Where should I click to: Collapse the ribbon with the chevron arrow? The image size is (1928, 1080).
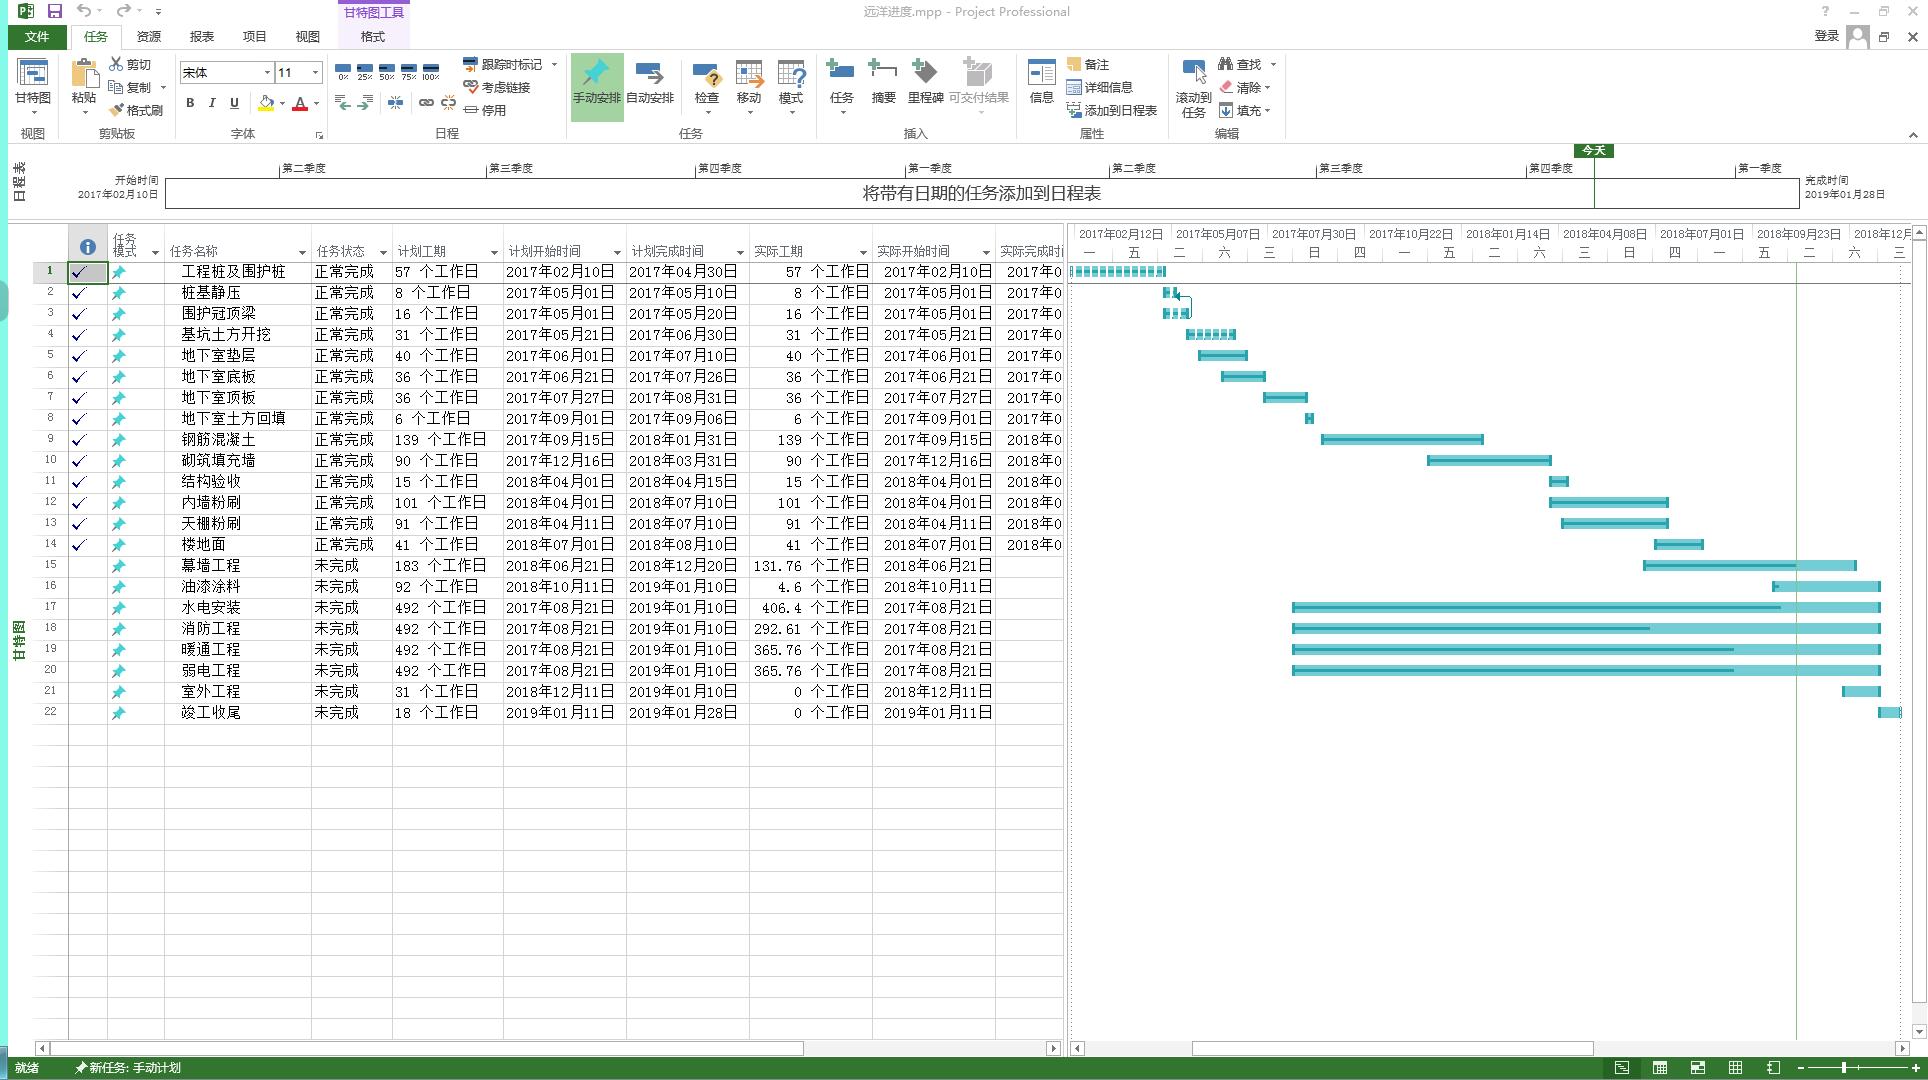tap(1913, 135)
